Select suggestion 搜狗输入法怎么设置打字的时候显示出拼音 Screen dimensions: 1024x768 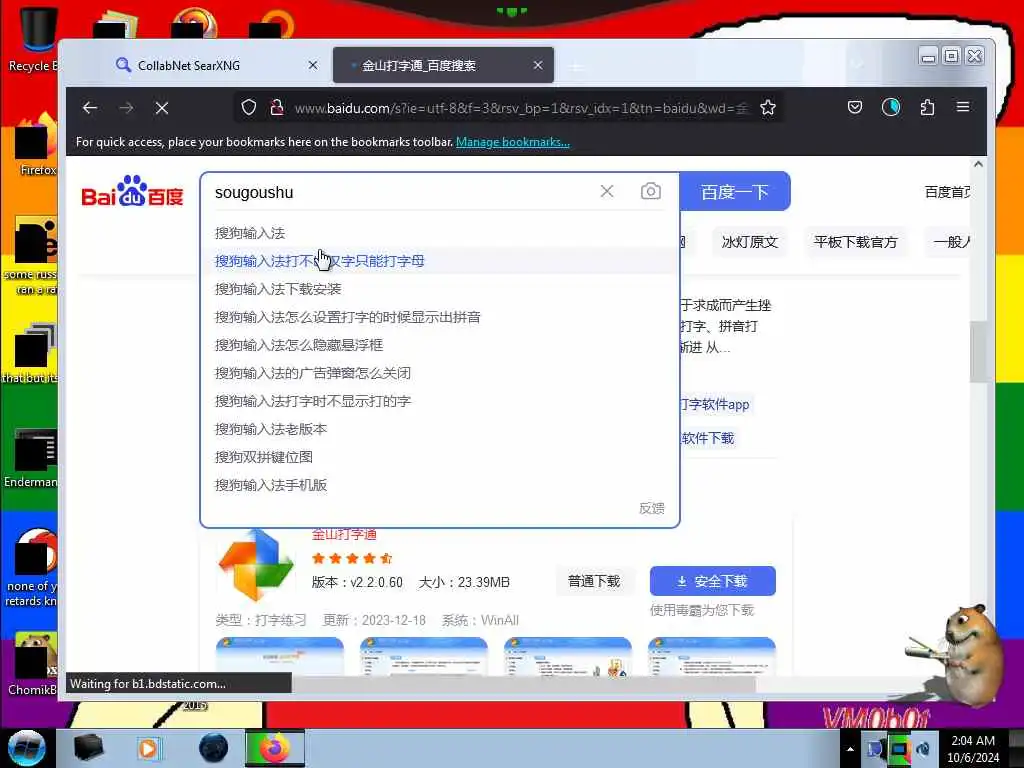[x=439, y=317]
